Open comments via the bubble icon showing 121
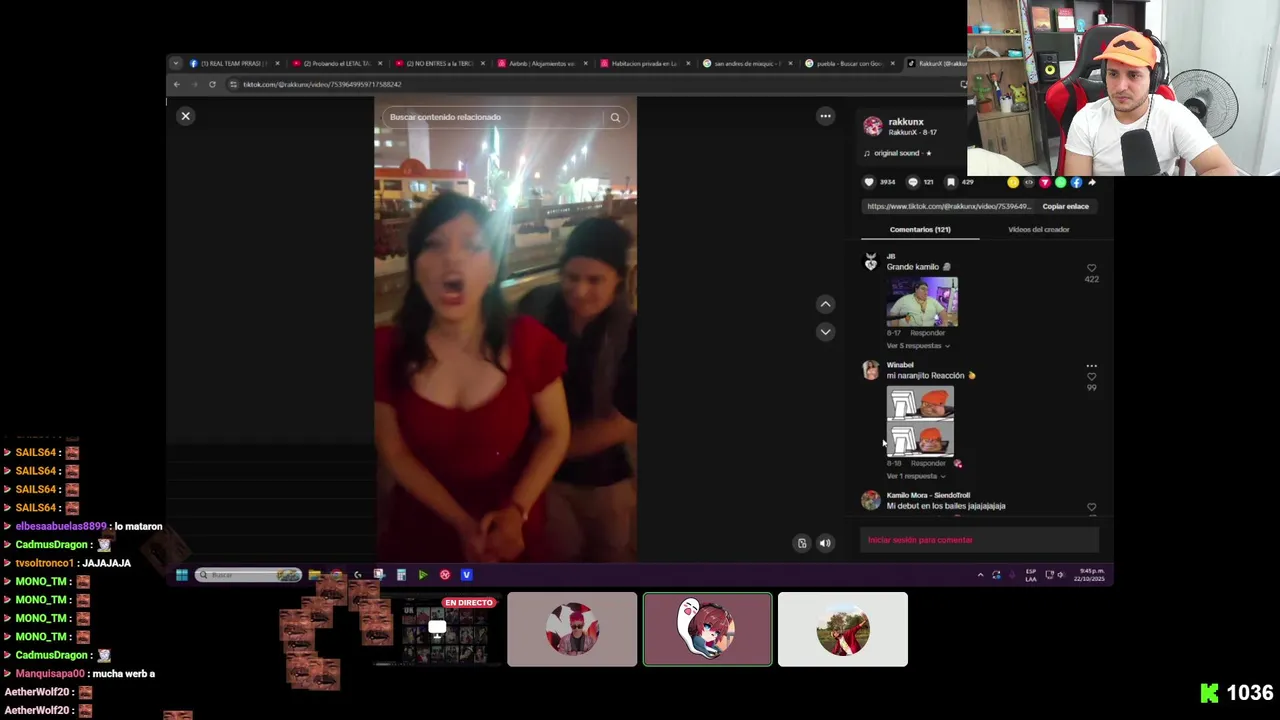1280x720 pixels. 912,182
